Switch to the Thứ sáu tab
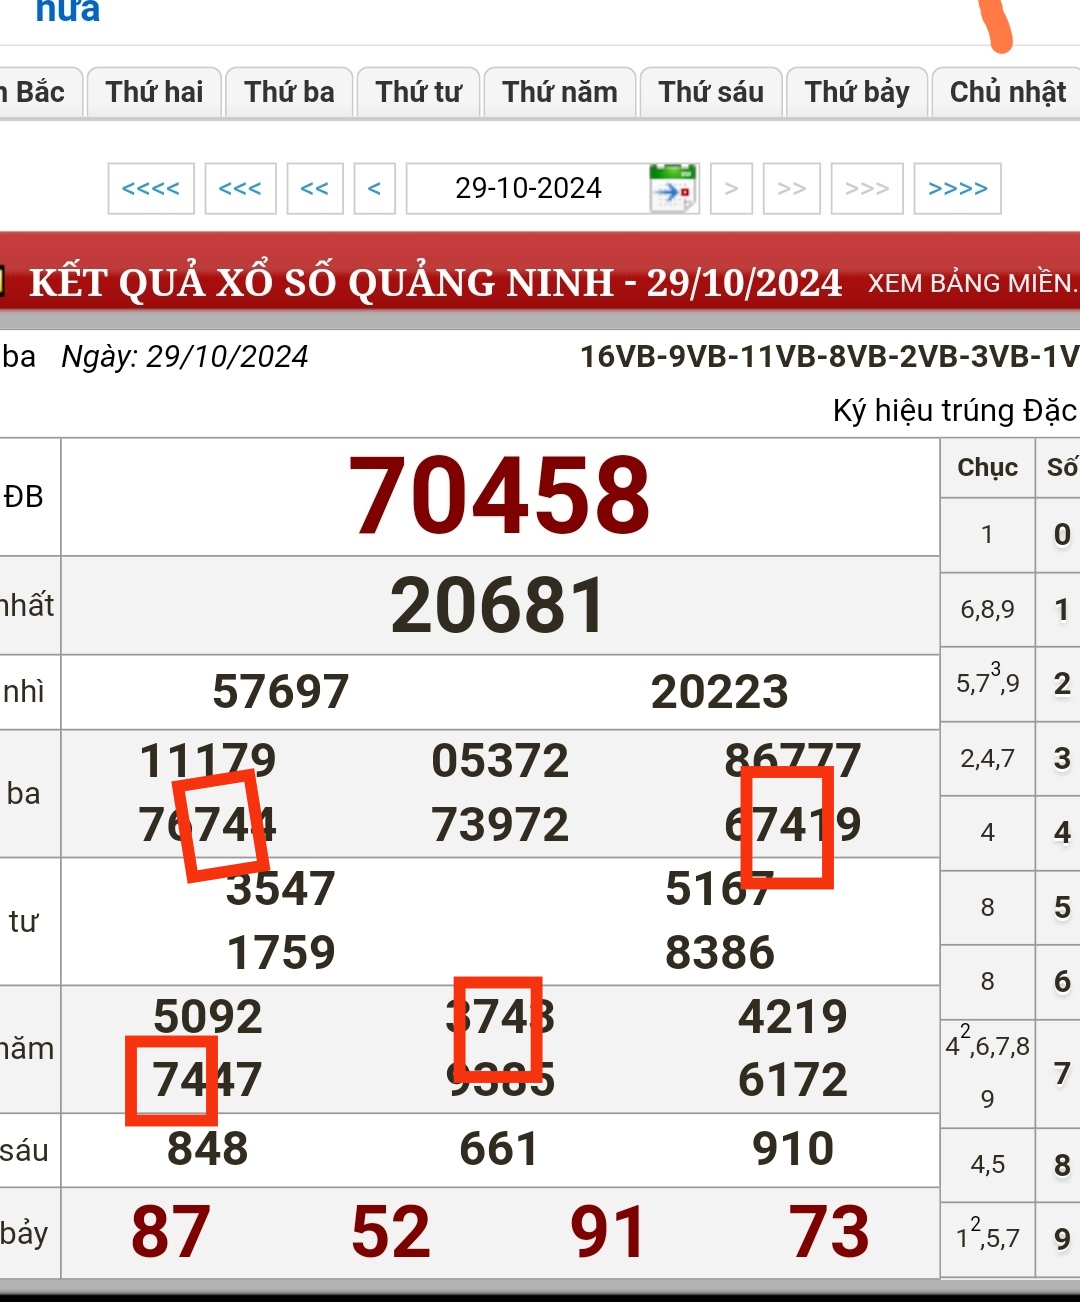 pyautogui.click(x=711, y=92)
